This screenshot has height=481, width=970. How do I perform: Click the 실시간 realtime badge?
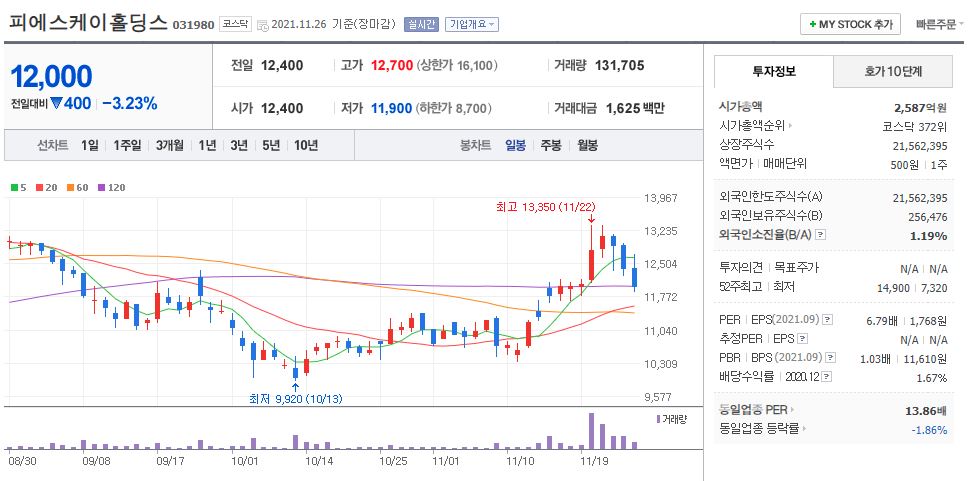[x=421, y=25]
